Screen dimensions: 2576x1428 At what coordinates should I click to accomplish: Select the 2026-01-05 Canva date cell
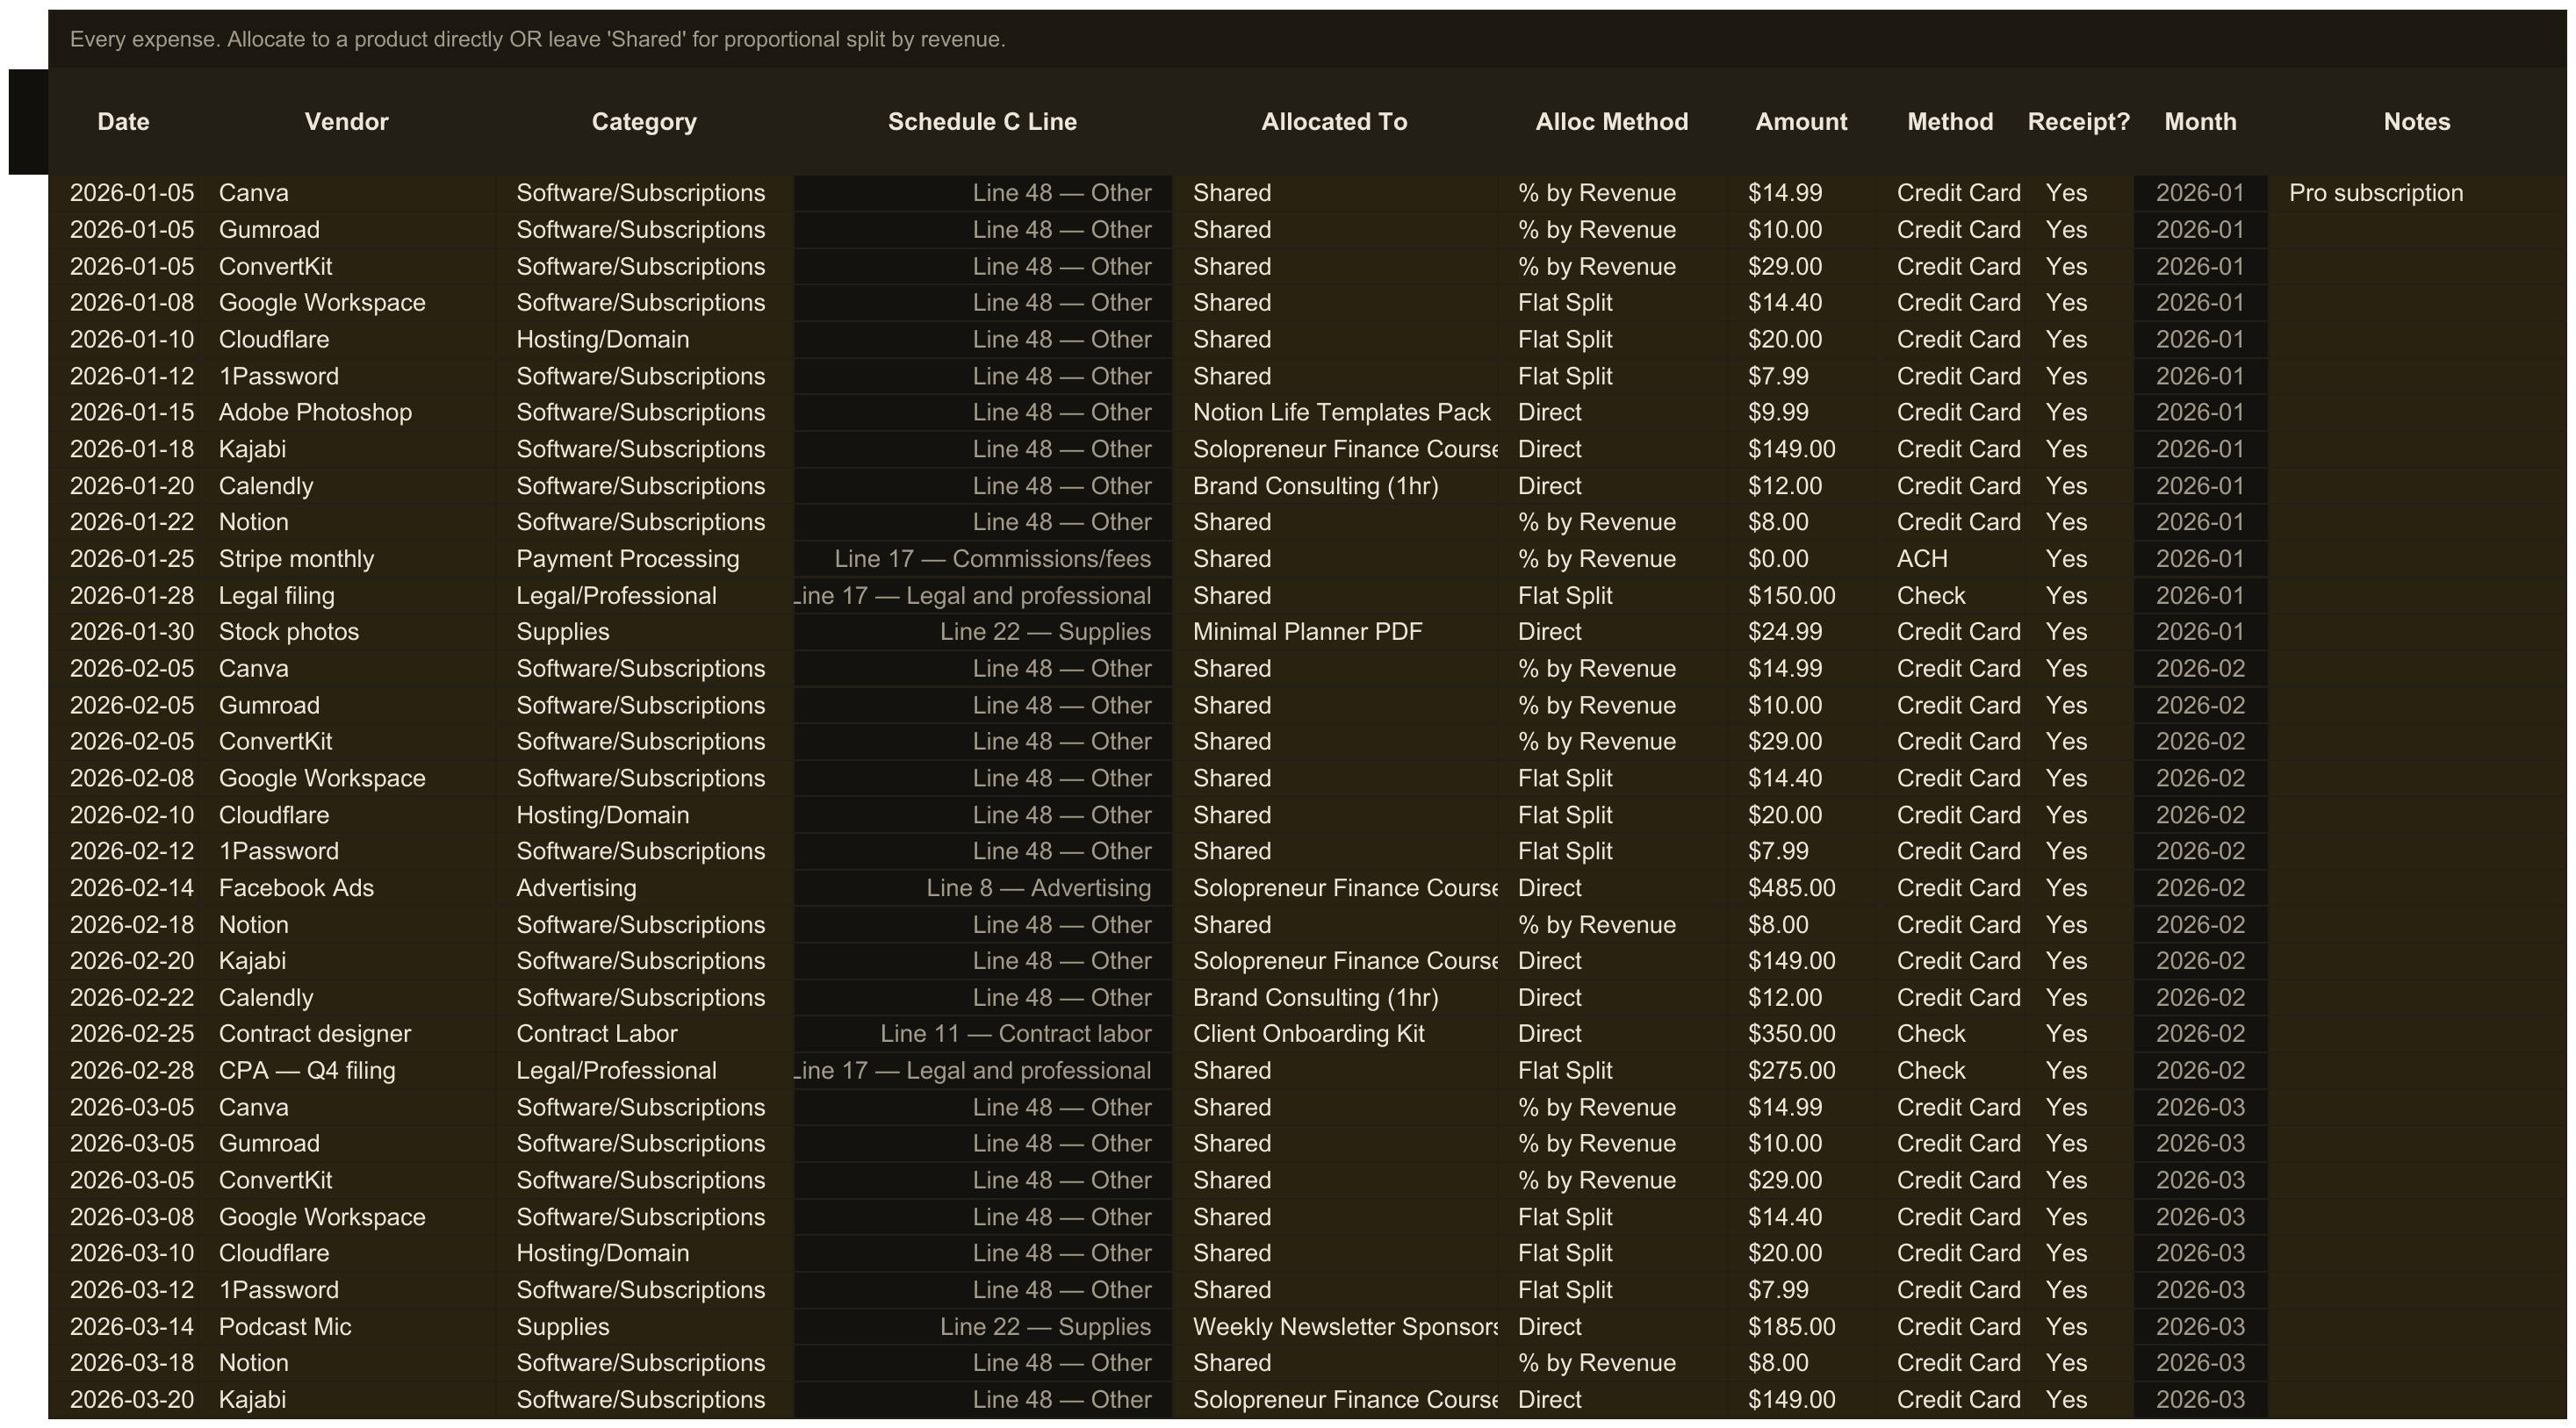click(x=124, y=193)
